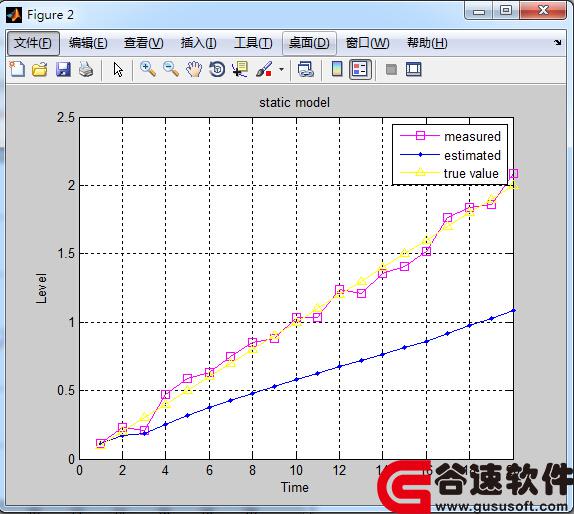Open a file with folder icon

click(x=40, y=69)
